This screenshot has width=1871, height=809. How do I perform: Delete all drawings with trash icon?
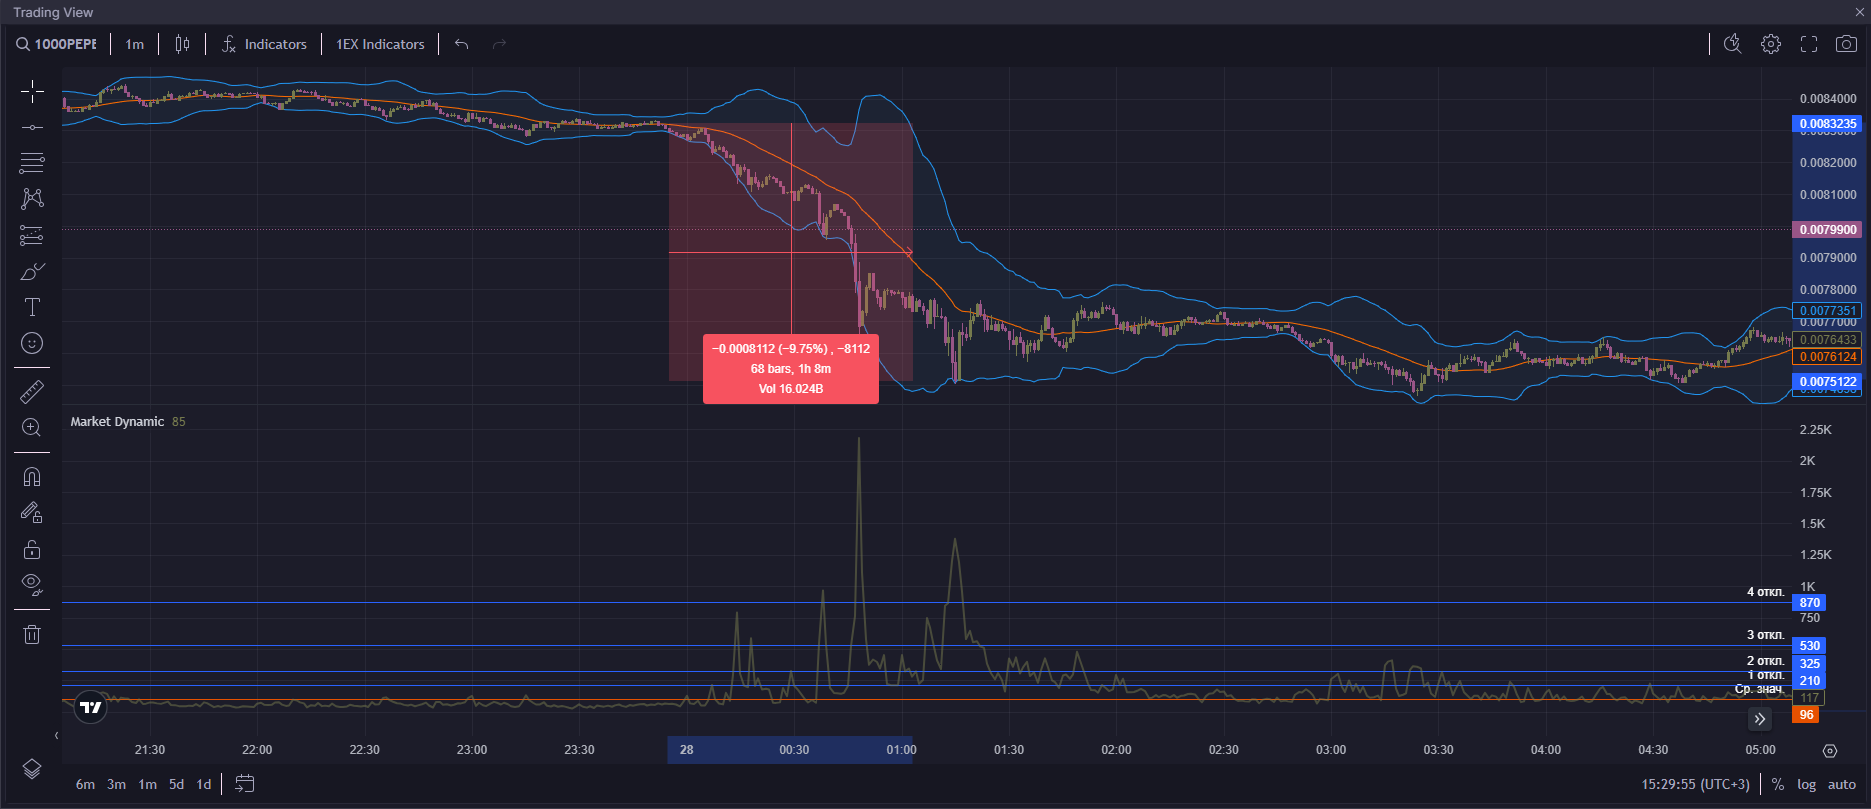click(x=32, y=634)
